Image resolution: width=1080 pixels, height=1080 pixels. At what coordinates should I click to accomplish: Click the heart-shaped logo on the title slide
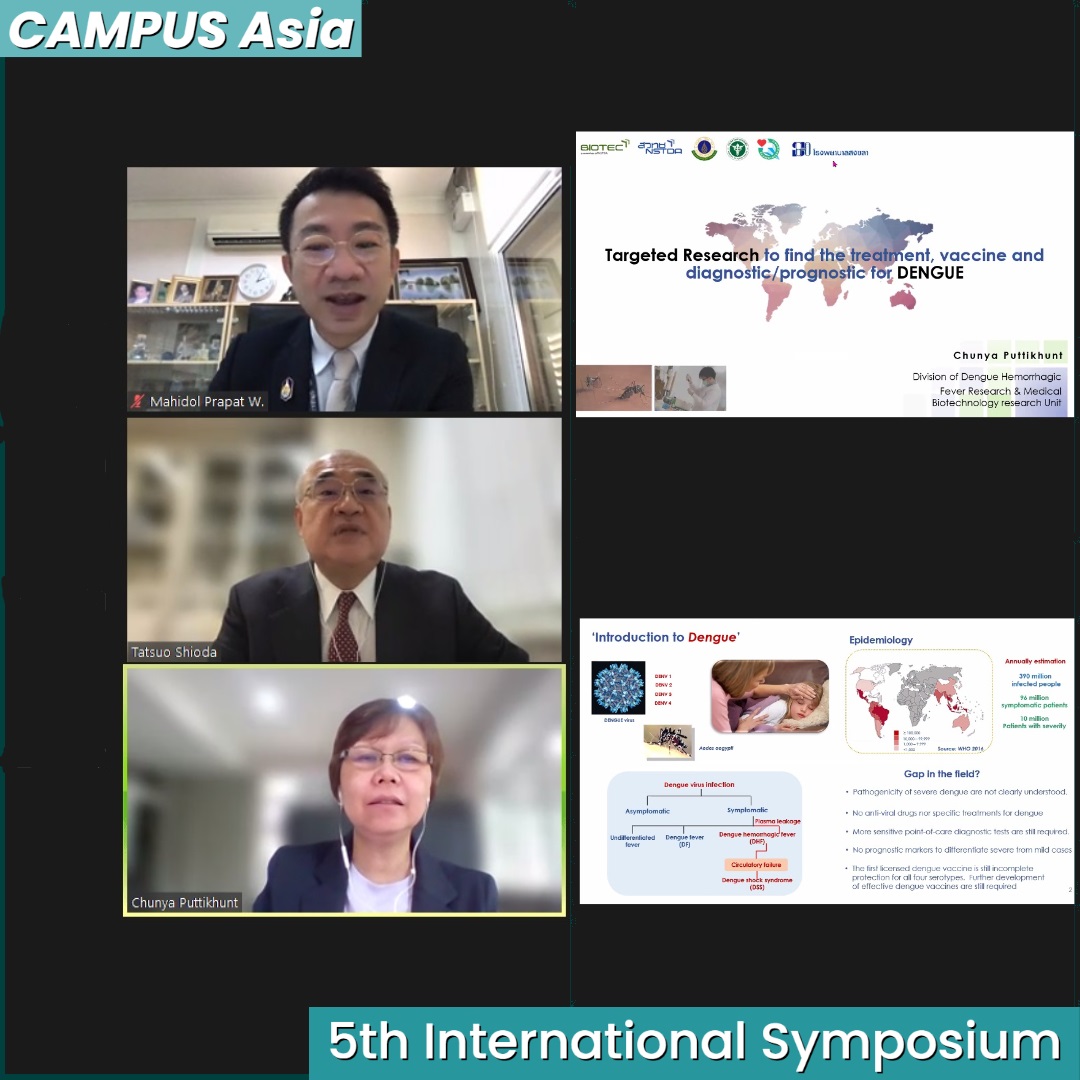[x=767, y=149]
